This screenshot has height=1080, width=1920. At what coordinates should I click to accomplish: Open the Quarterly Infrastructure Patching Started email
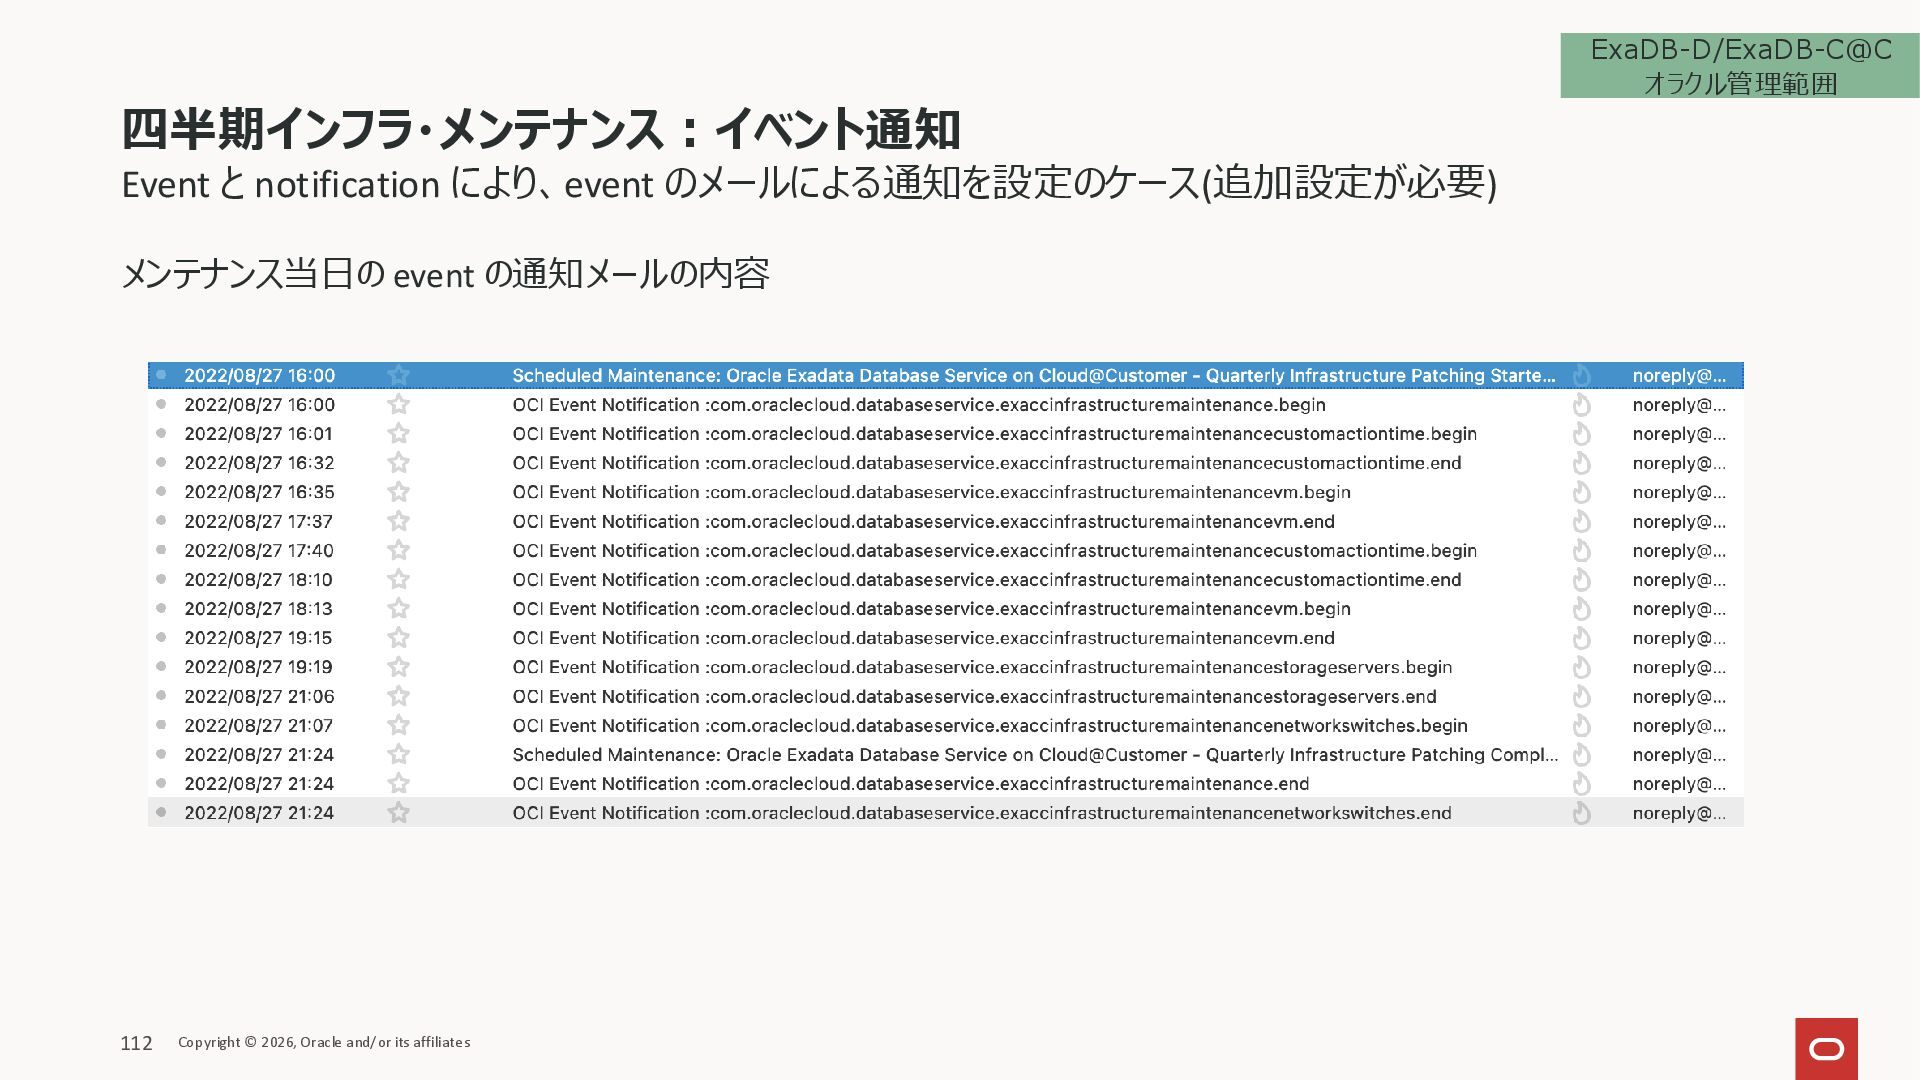pos(1033,376)
